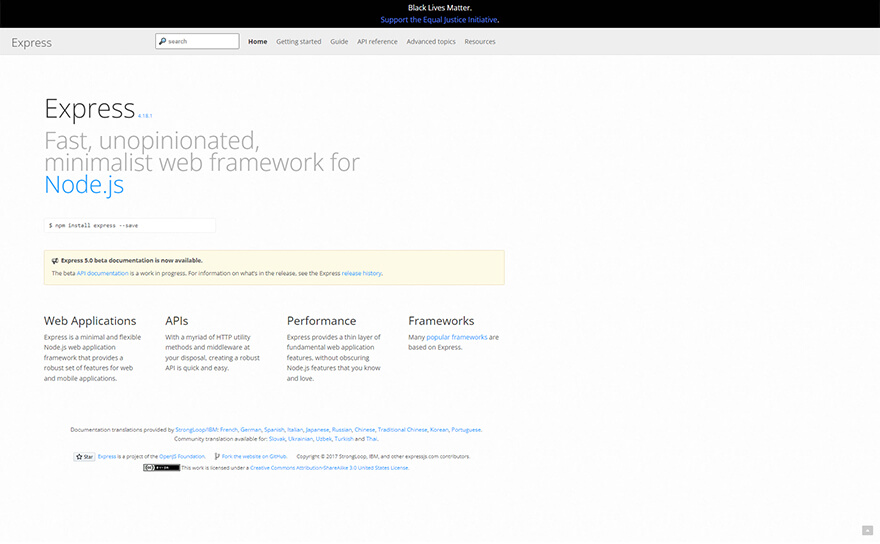Click the fork icon beside GitHub link

point(217,456)
